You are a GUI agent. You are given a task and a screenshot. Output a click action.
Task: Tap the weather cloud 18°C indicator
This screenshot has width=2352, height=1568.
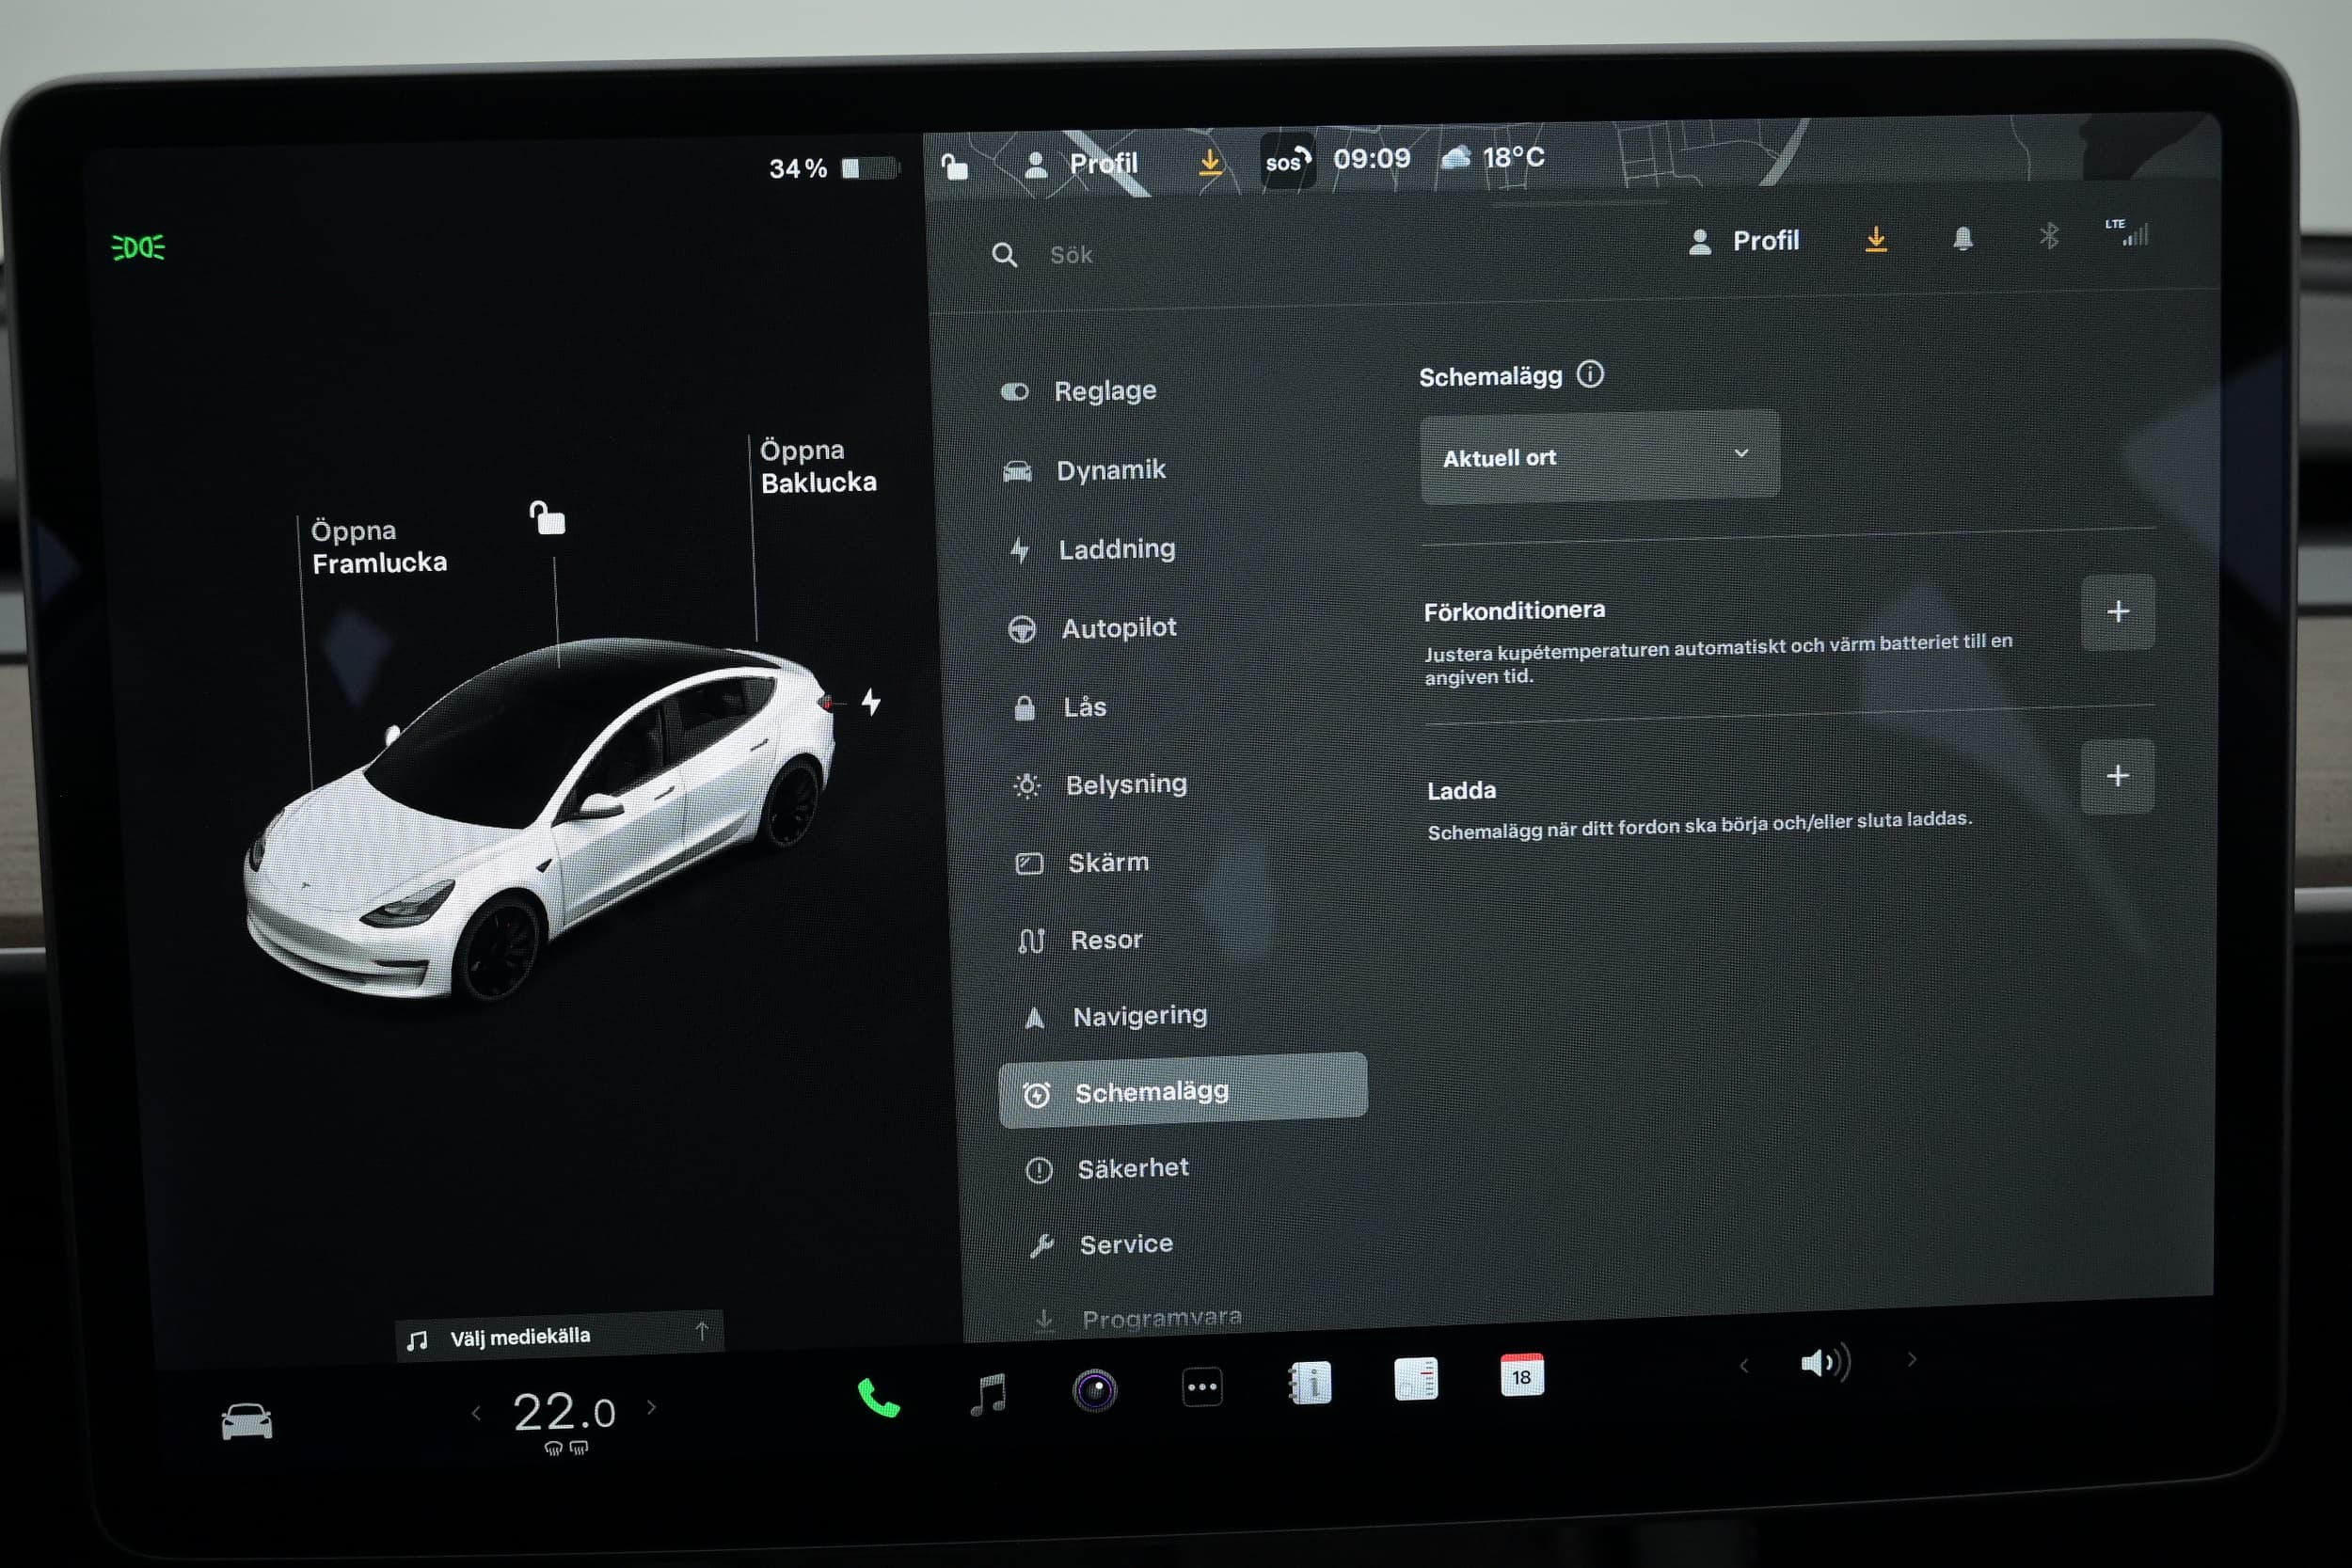tap(1493, 158)
